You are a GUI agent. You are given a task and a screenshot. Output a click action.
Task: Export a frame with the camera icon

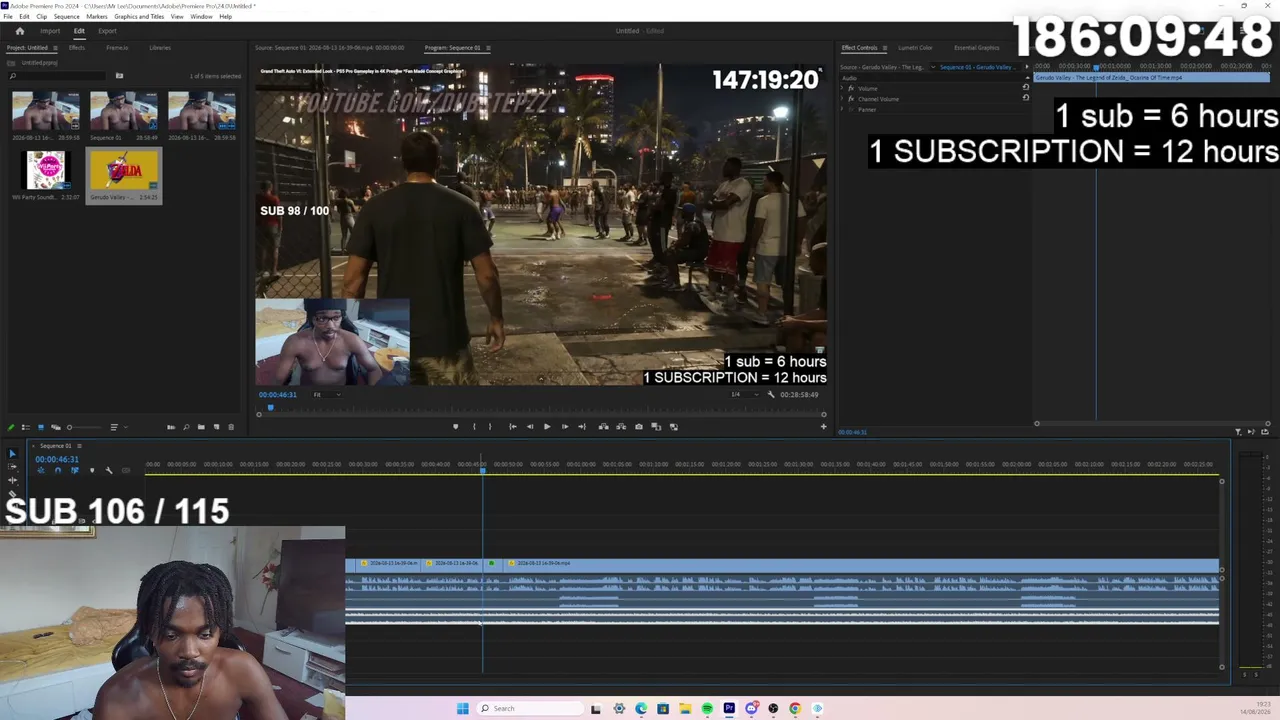pyautogui.click(x=638, y=427)
